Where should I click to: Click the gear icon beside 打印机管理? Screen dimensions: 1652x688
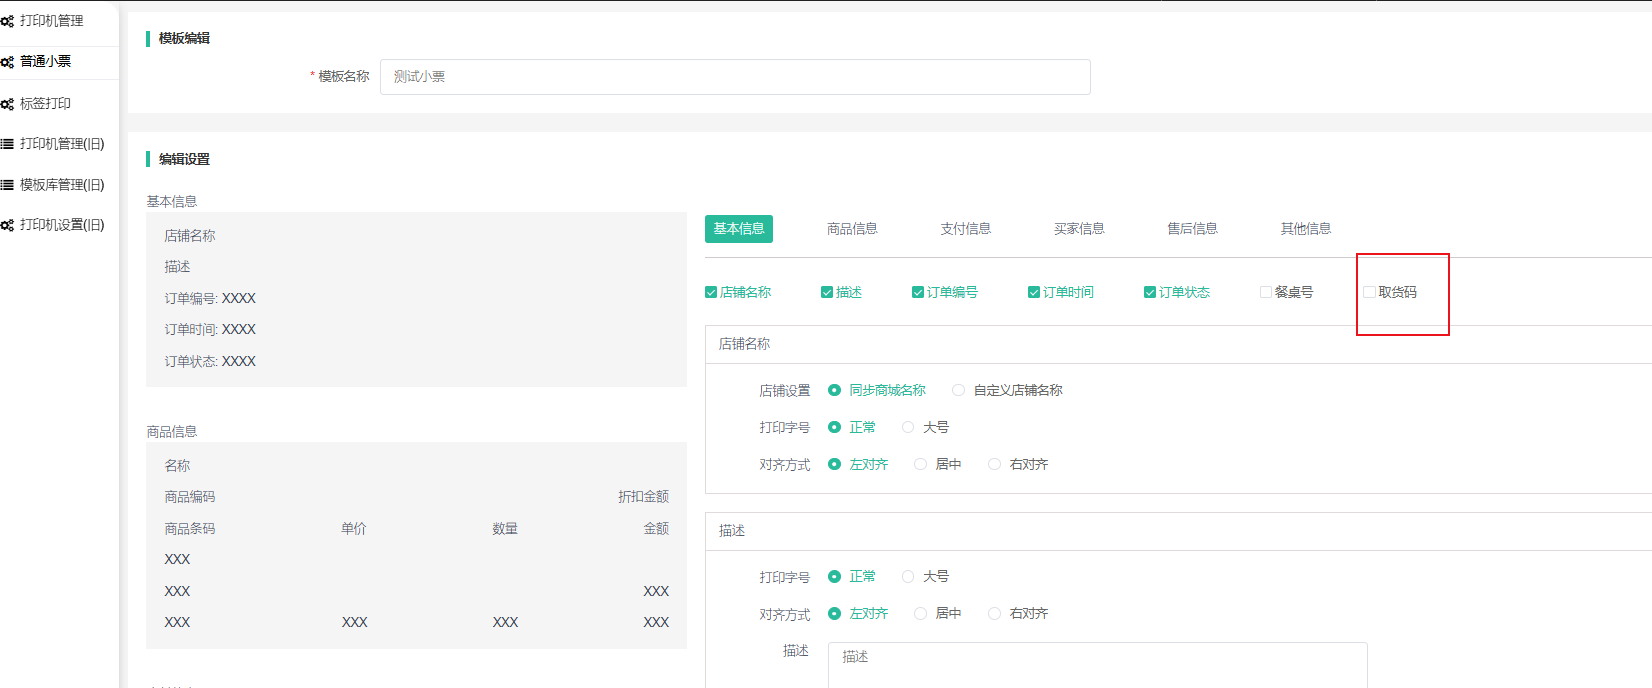tap(7, 21)
